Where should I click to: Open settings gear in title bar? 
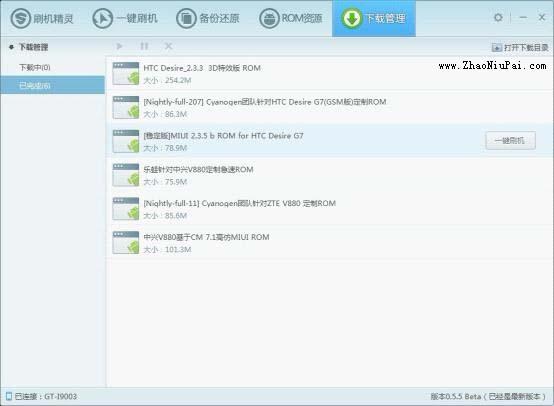point(498,17)
